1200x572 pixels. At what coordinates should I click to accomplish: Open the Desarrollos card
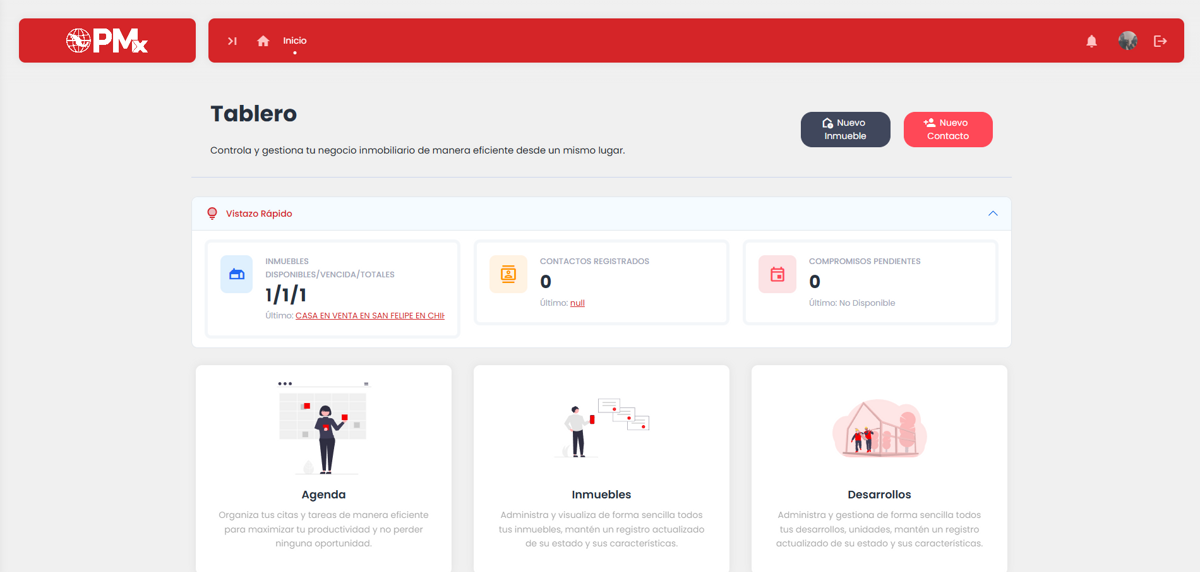879,494
